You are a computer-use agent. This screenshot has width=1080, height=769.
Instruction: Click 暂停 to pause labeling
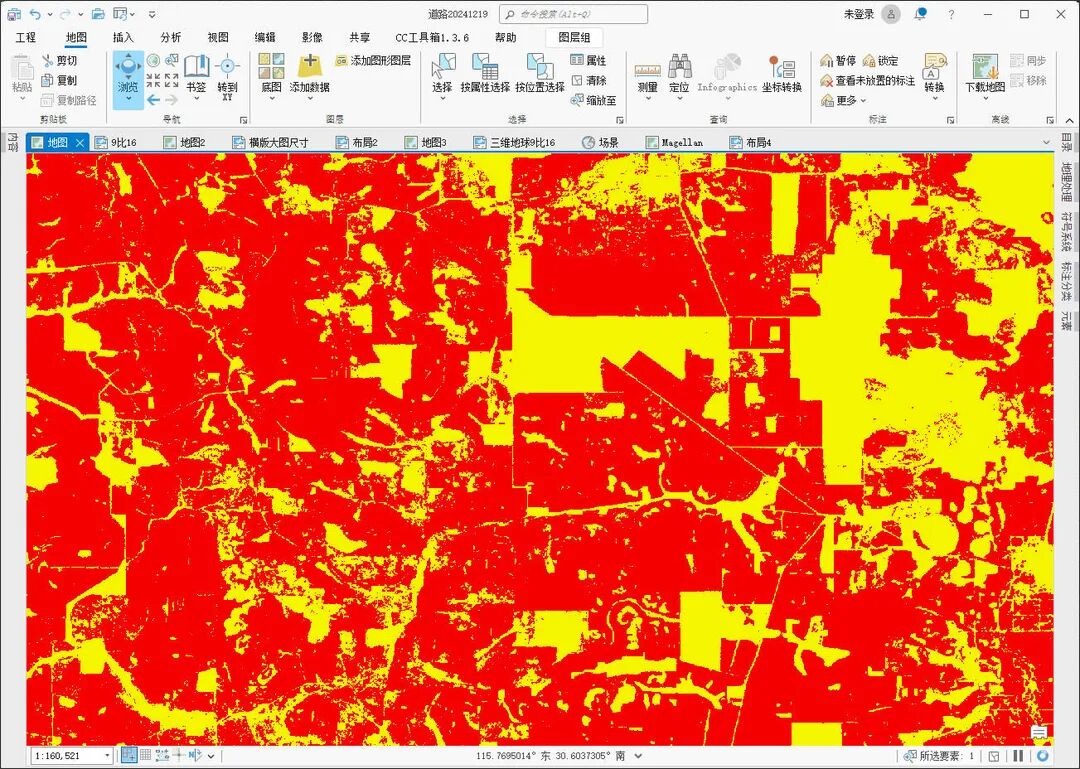(838, 61)
